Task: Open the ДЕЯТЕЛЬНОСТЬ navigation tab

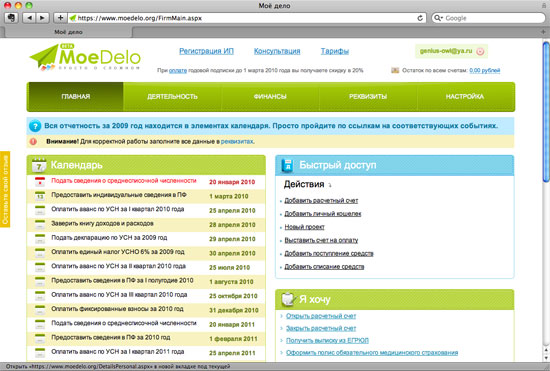Action: 172,97
